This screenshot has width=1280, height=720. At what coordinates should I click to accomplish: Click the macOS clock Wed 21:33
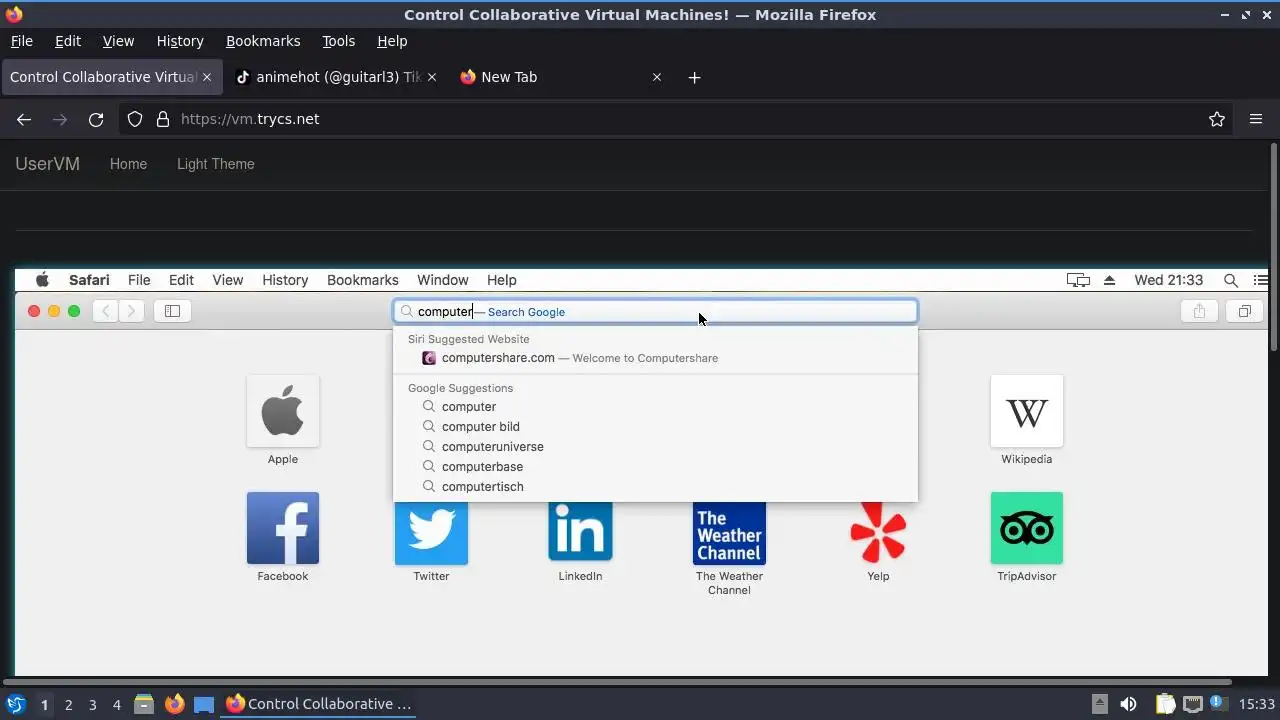point(1169,280)
